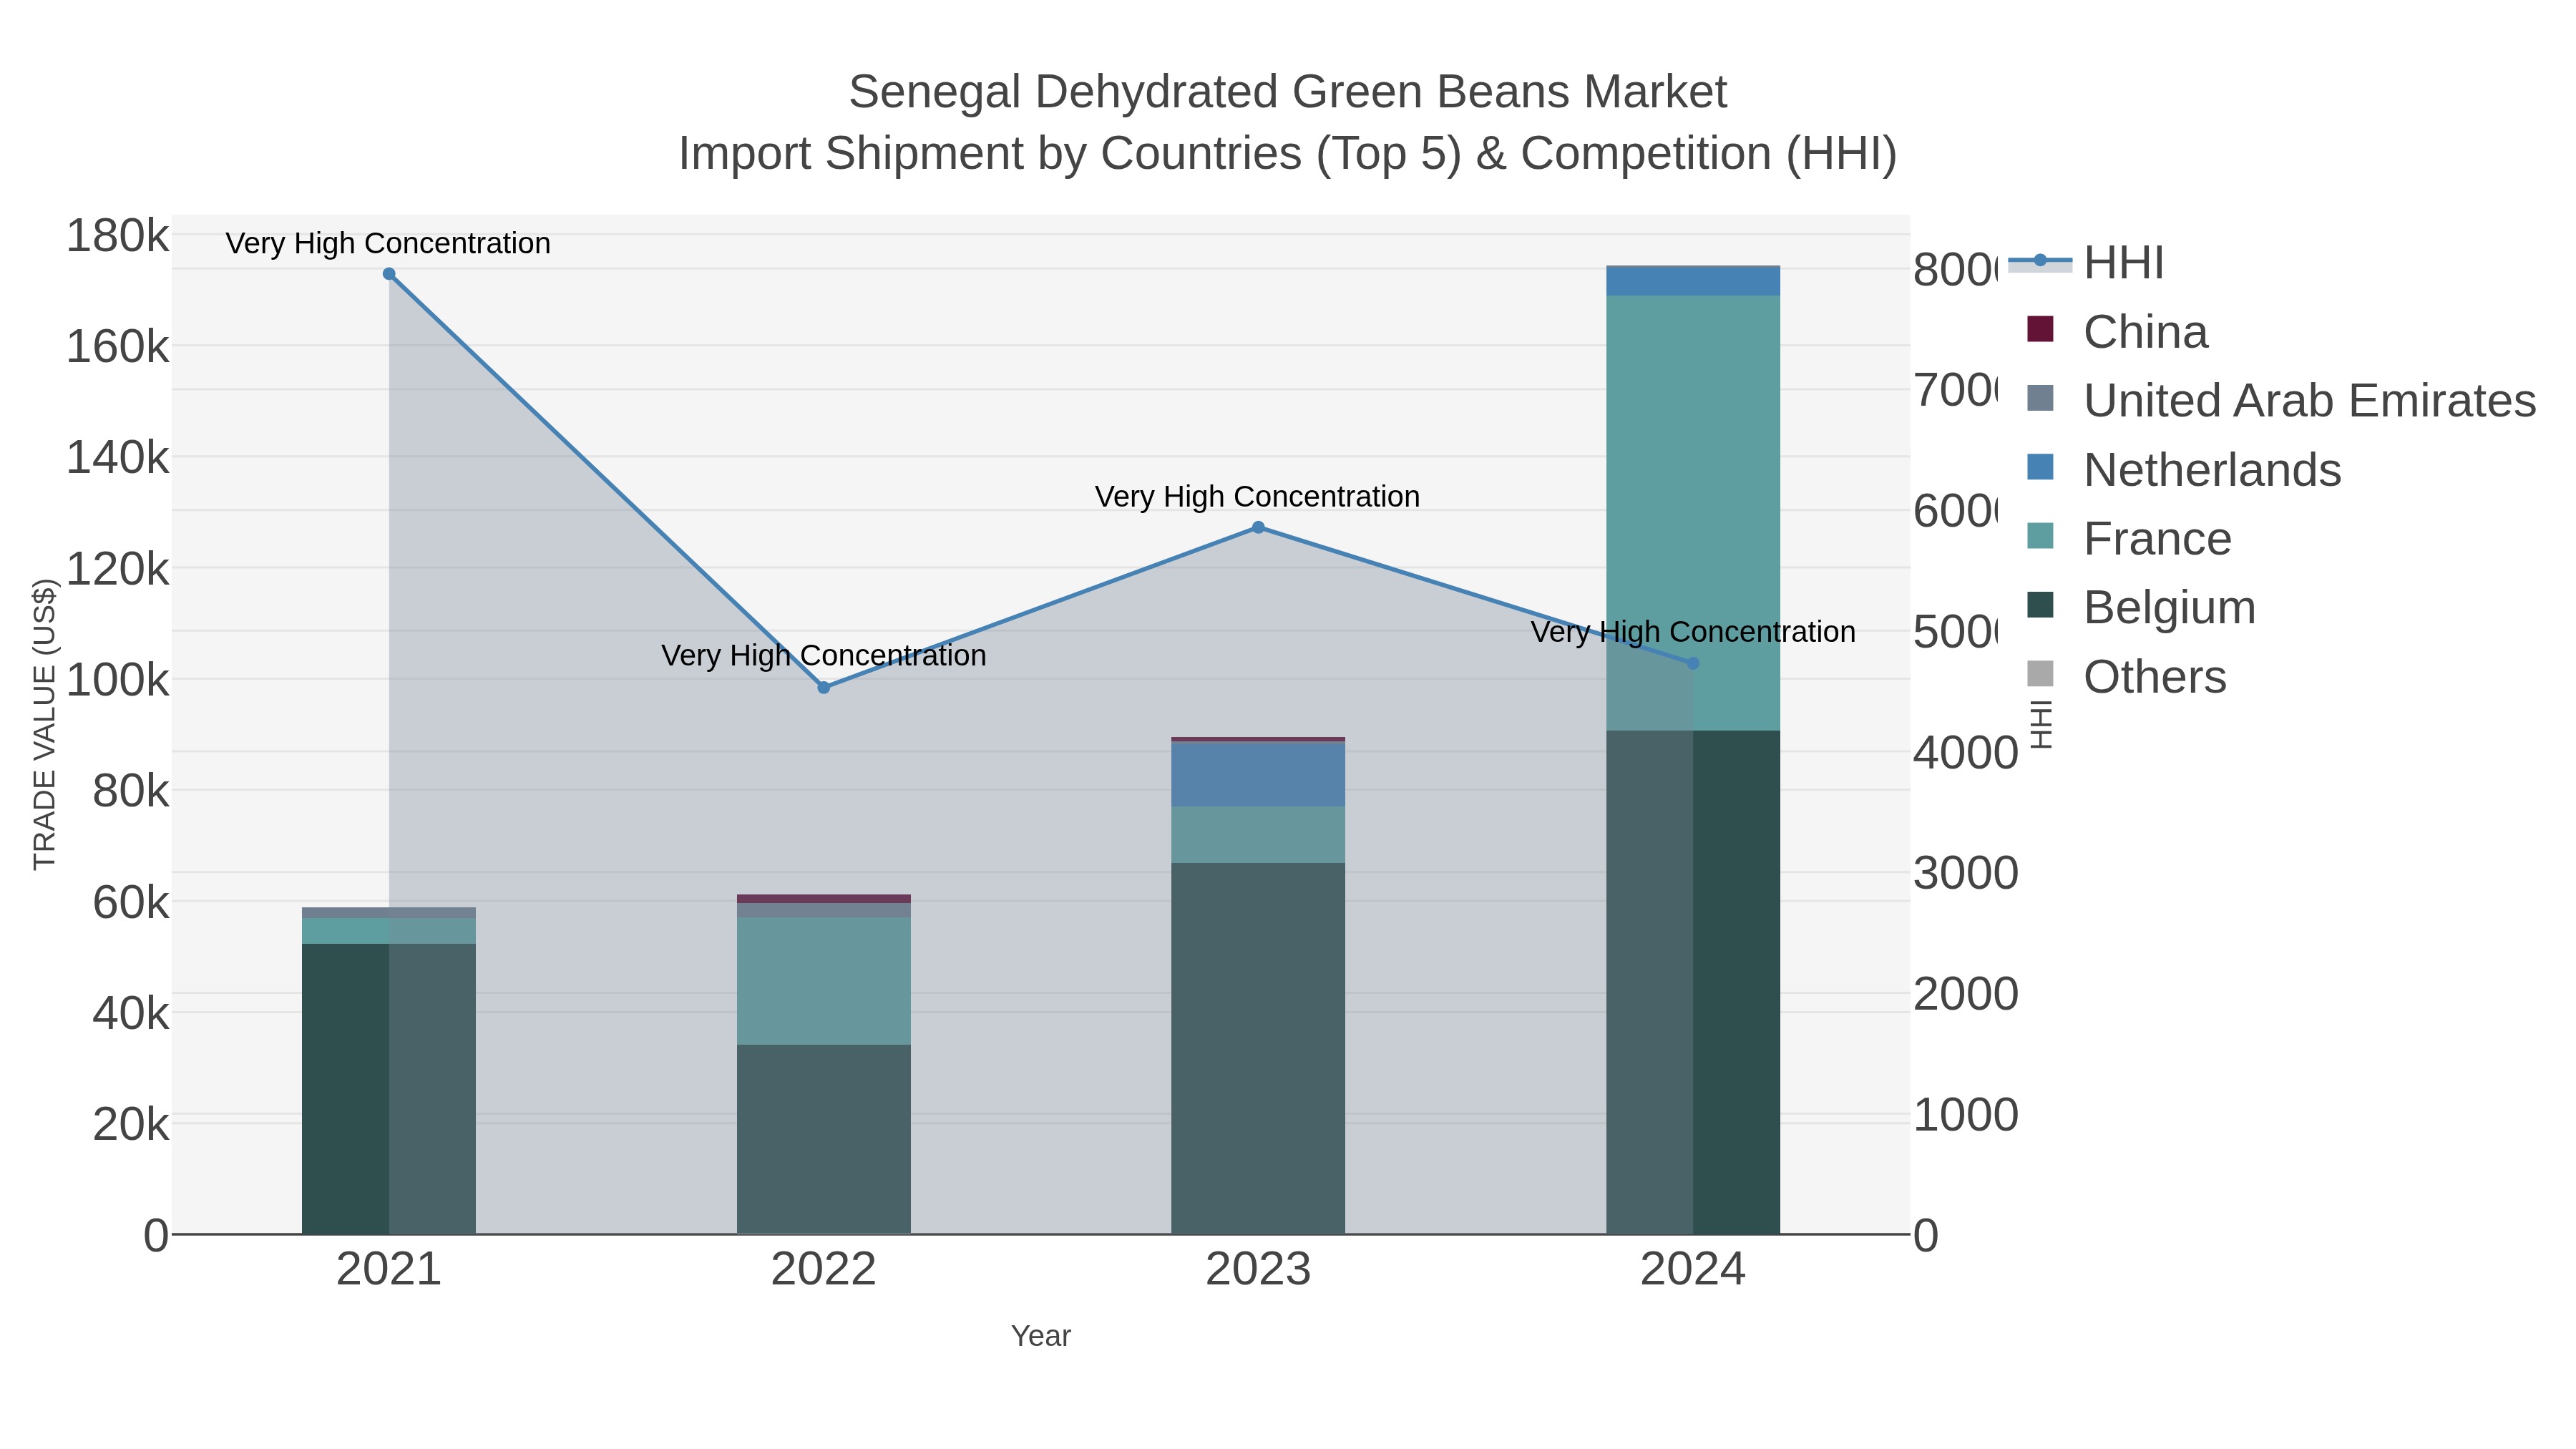
Task: Click the 2023 Belgium bar segment
Action: click(x=1258, y=1049)
